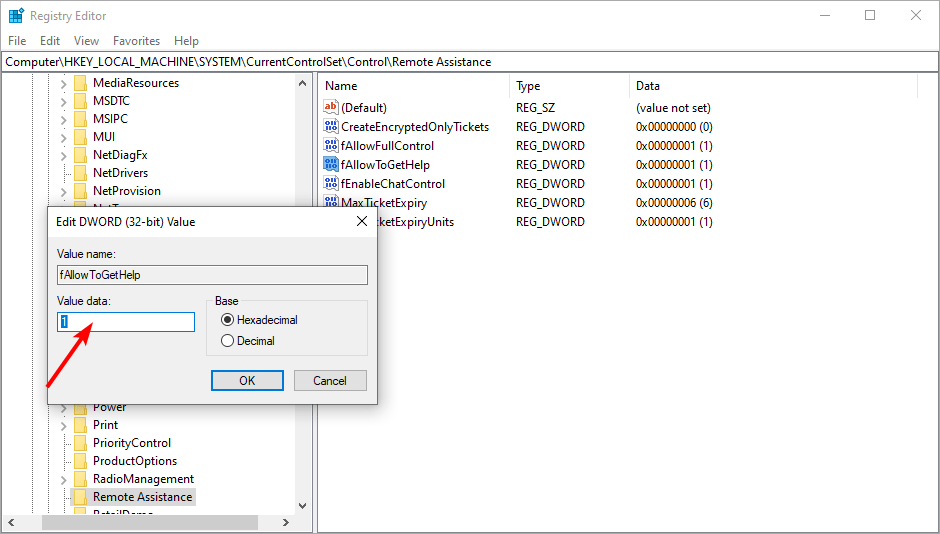940x534 pixels.
Task: Click the tree pane horizontal scrollbar thumb
Action: pyautogui.click(x=150, y=523)
